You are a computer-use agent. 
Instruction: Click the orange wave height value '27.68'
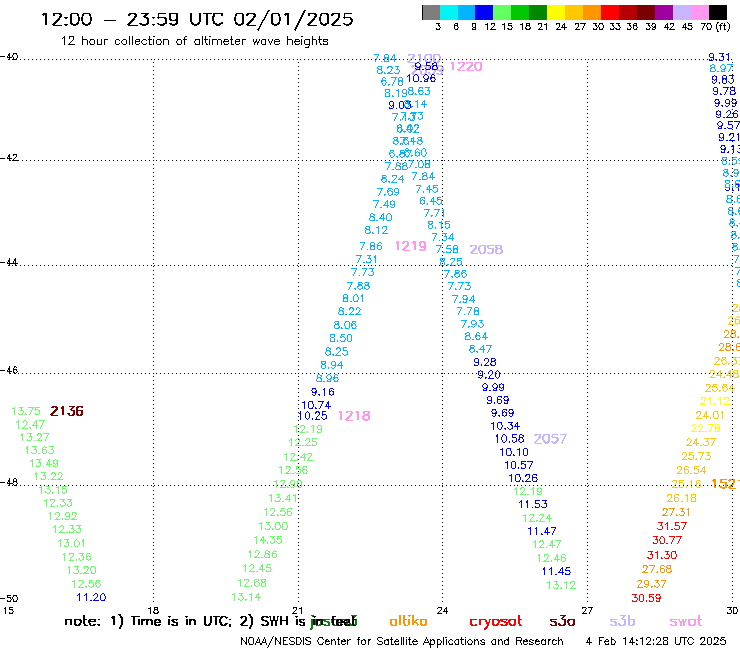(657, 569)
